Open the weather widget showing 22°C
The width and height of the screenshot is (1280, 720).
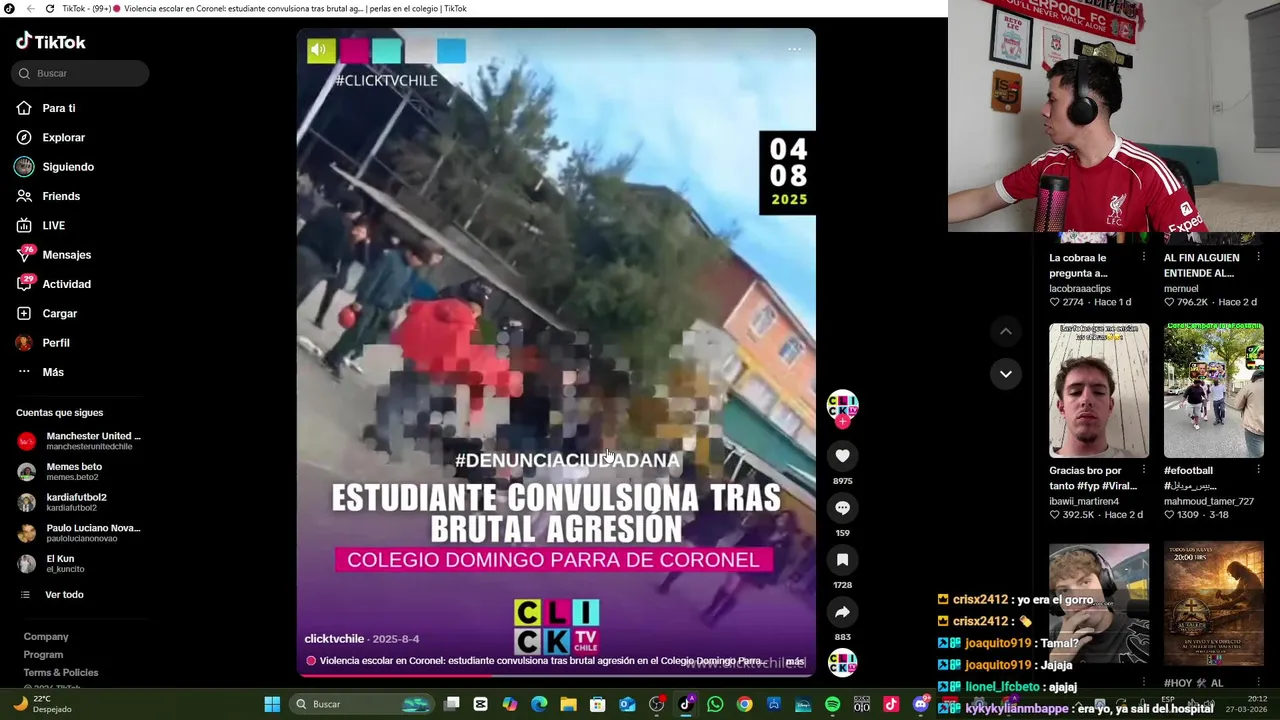click(x=43, y=704)
